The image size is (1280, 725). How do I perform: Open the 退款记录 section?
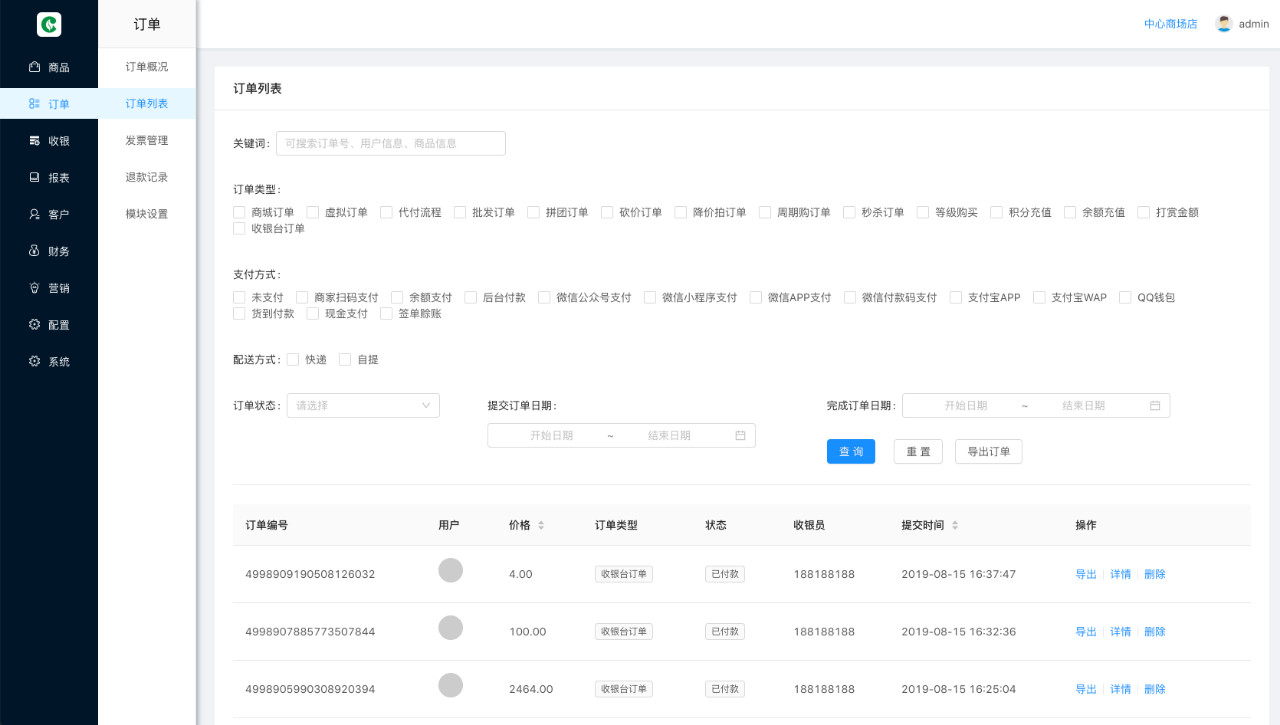(145, 177)
